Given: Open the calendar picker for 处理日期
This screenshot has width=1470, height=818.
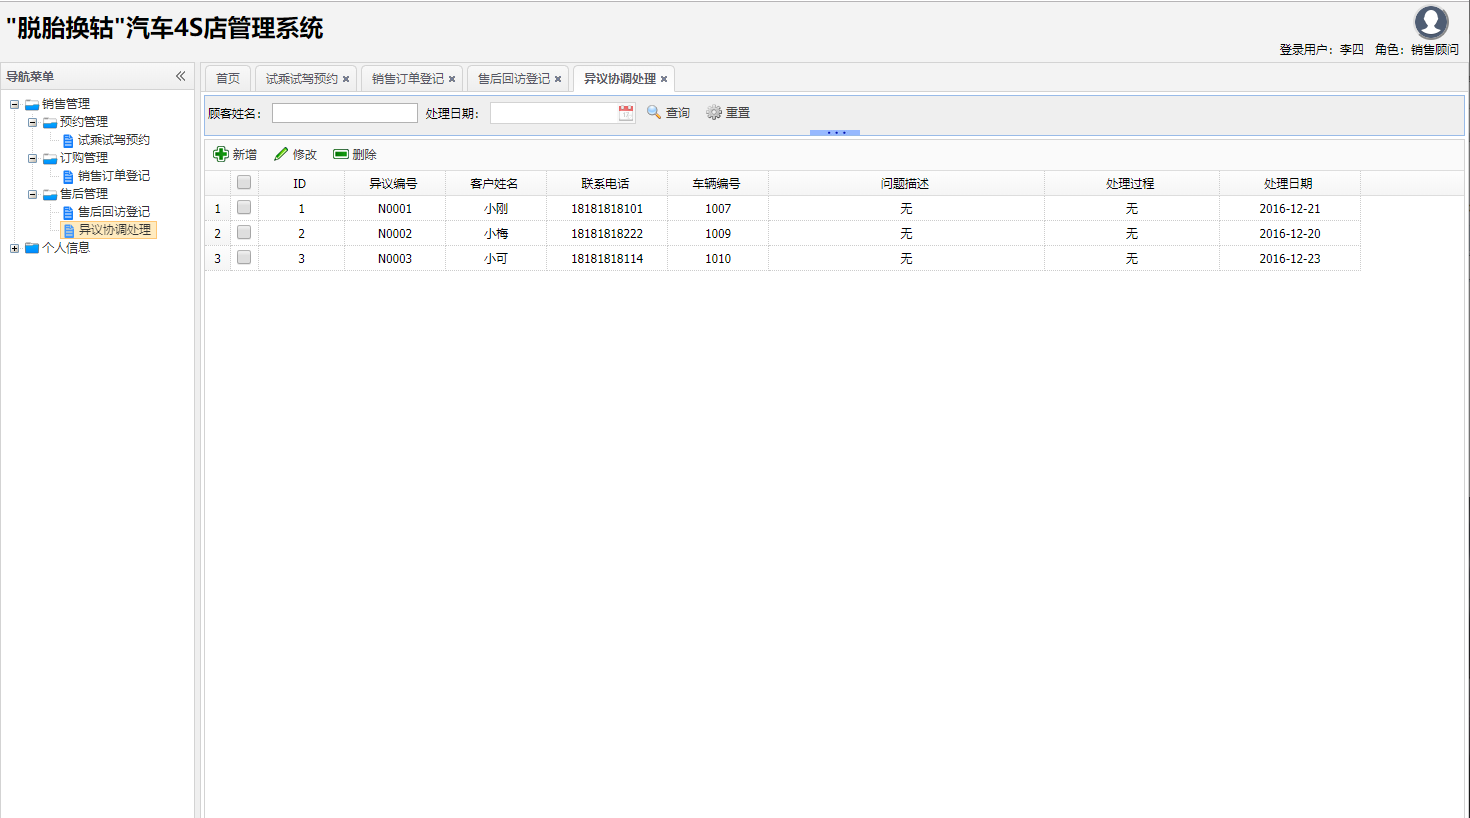Looking at the screenshot, I should click(626, 113).
